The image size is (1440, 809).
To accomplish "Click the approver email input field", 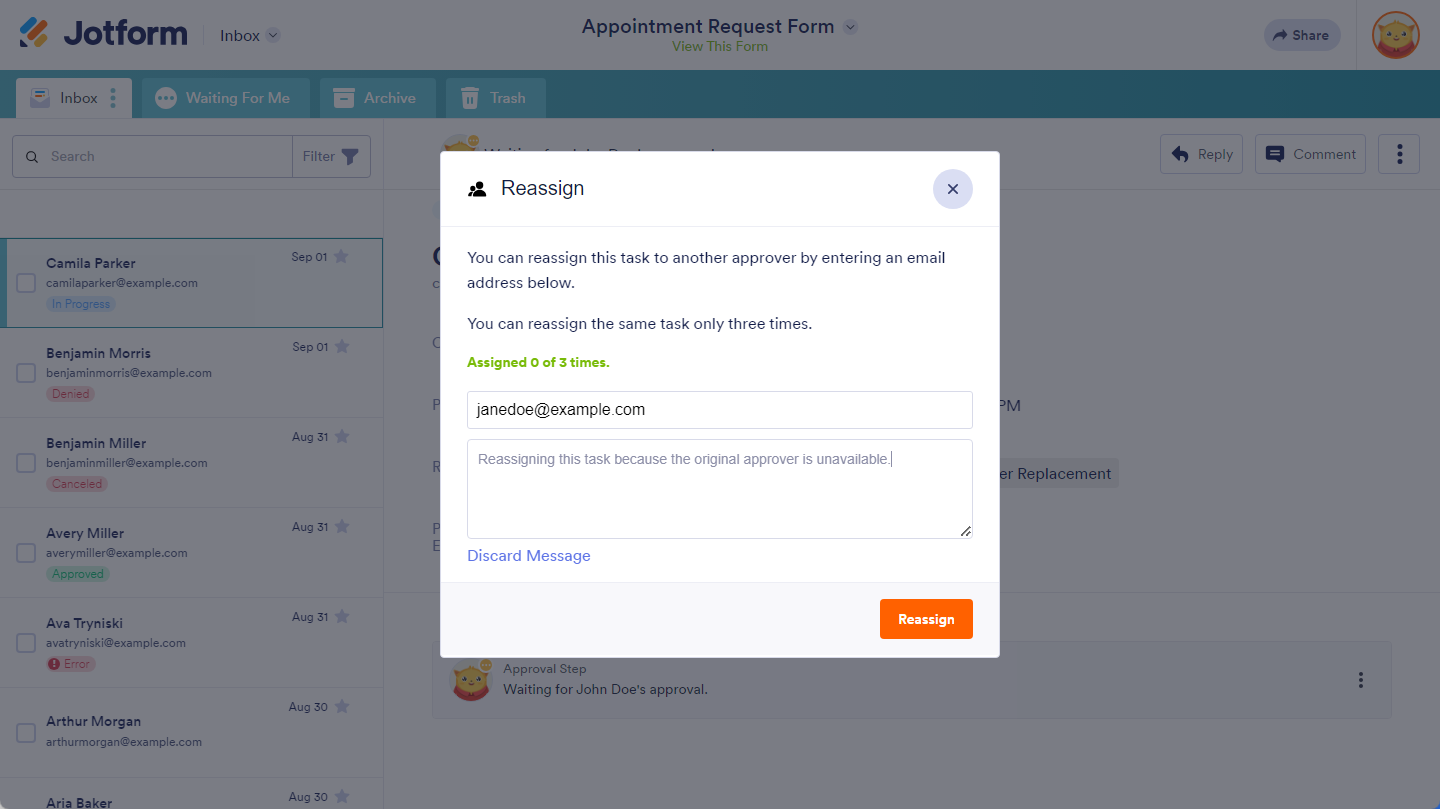I will tap(719, 410).
